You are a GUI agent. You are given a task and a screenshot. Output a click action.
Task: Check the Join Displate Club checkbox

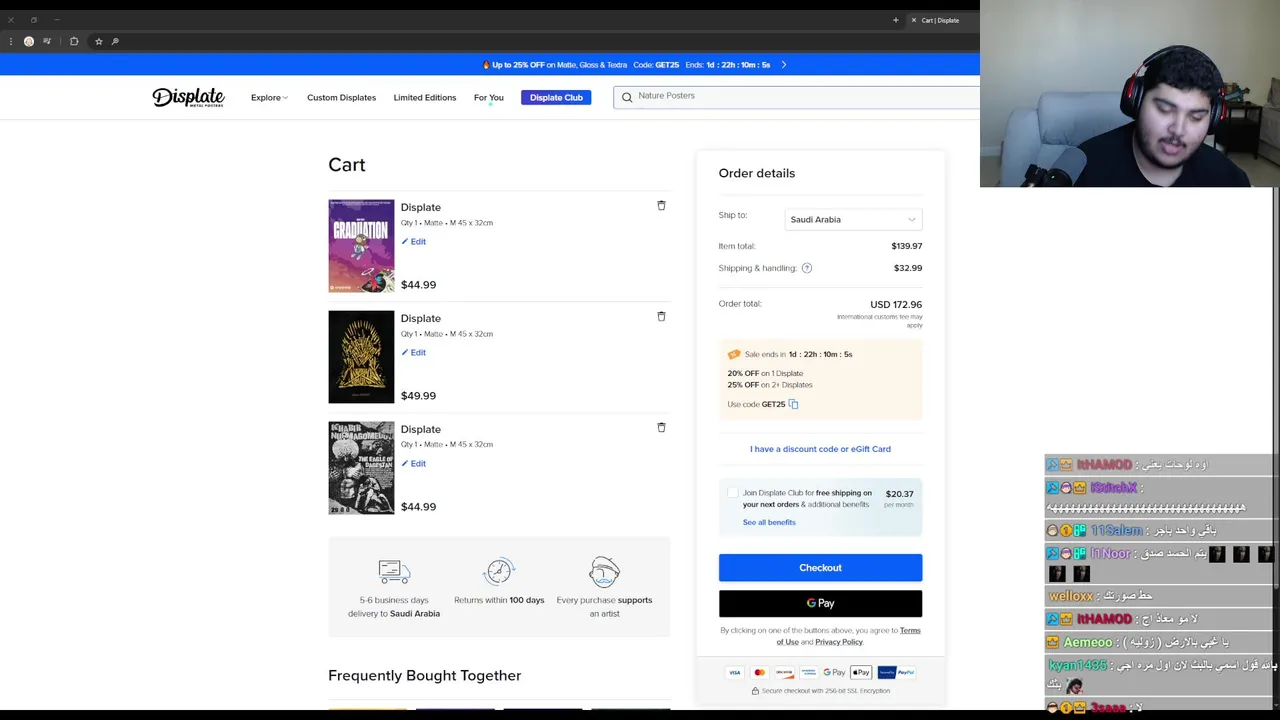733,493
